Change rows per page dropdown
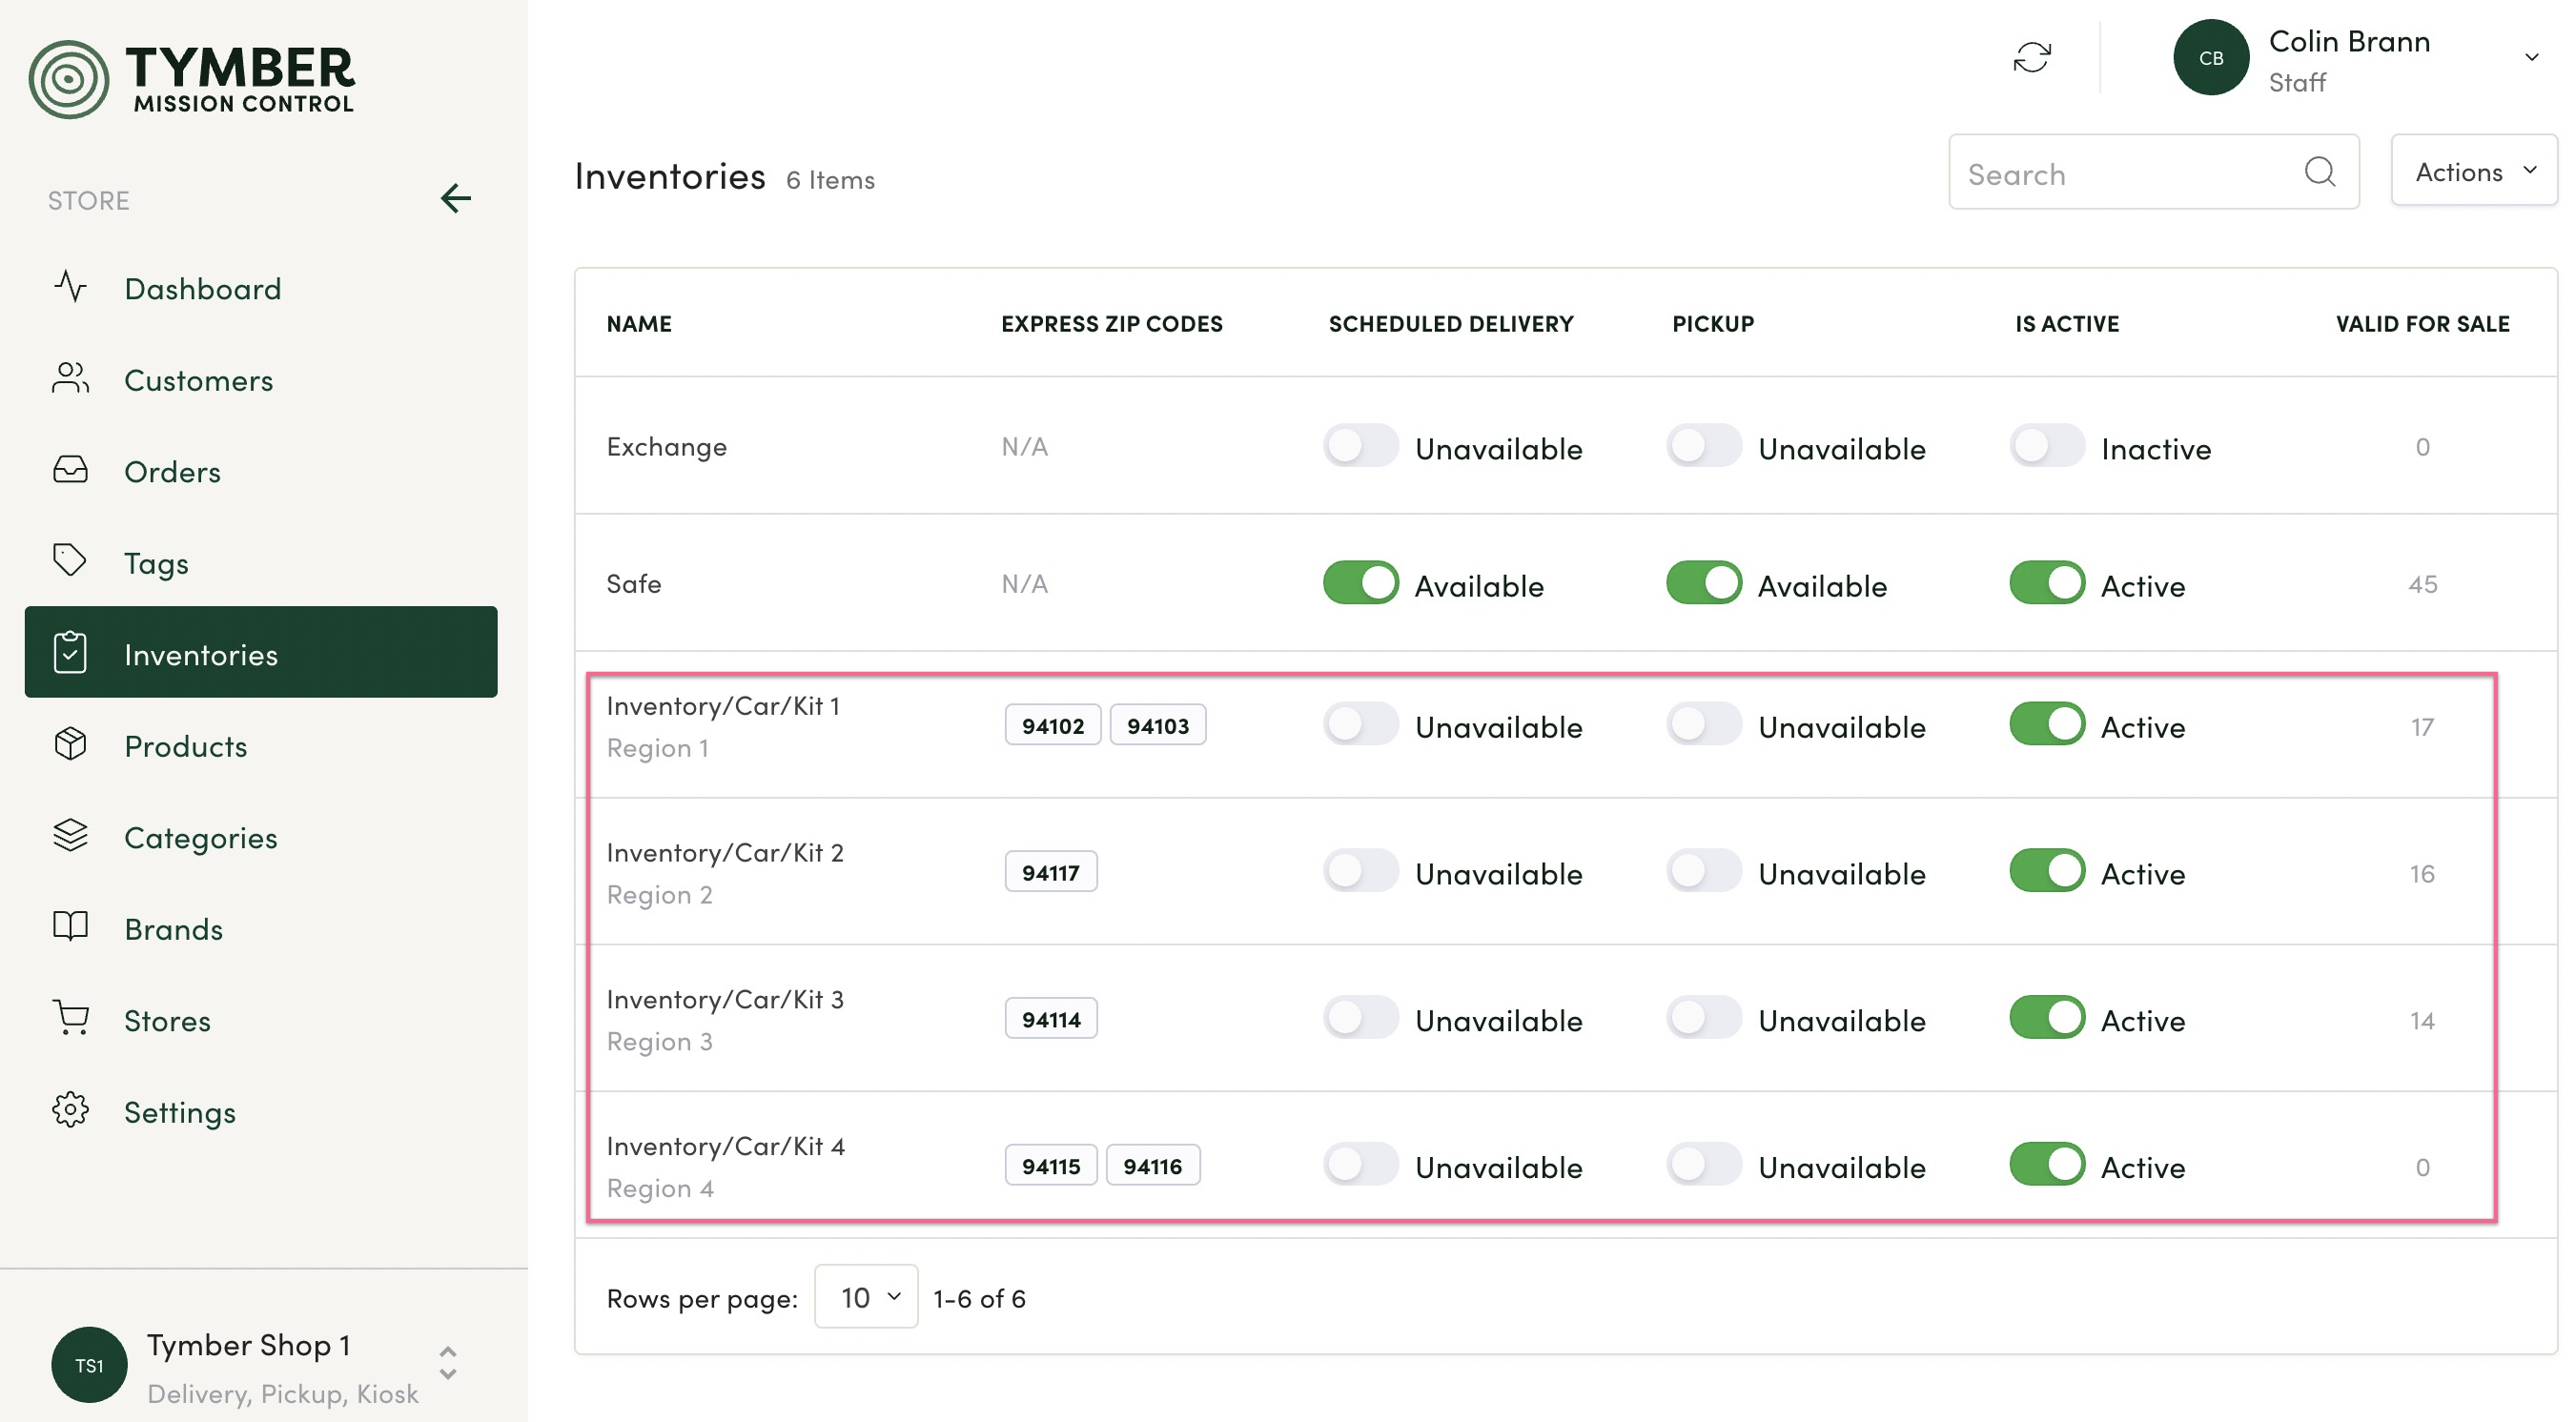The width and height of the screenshot is (2576, 1422). (866, 1297)
